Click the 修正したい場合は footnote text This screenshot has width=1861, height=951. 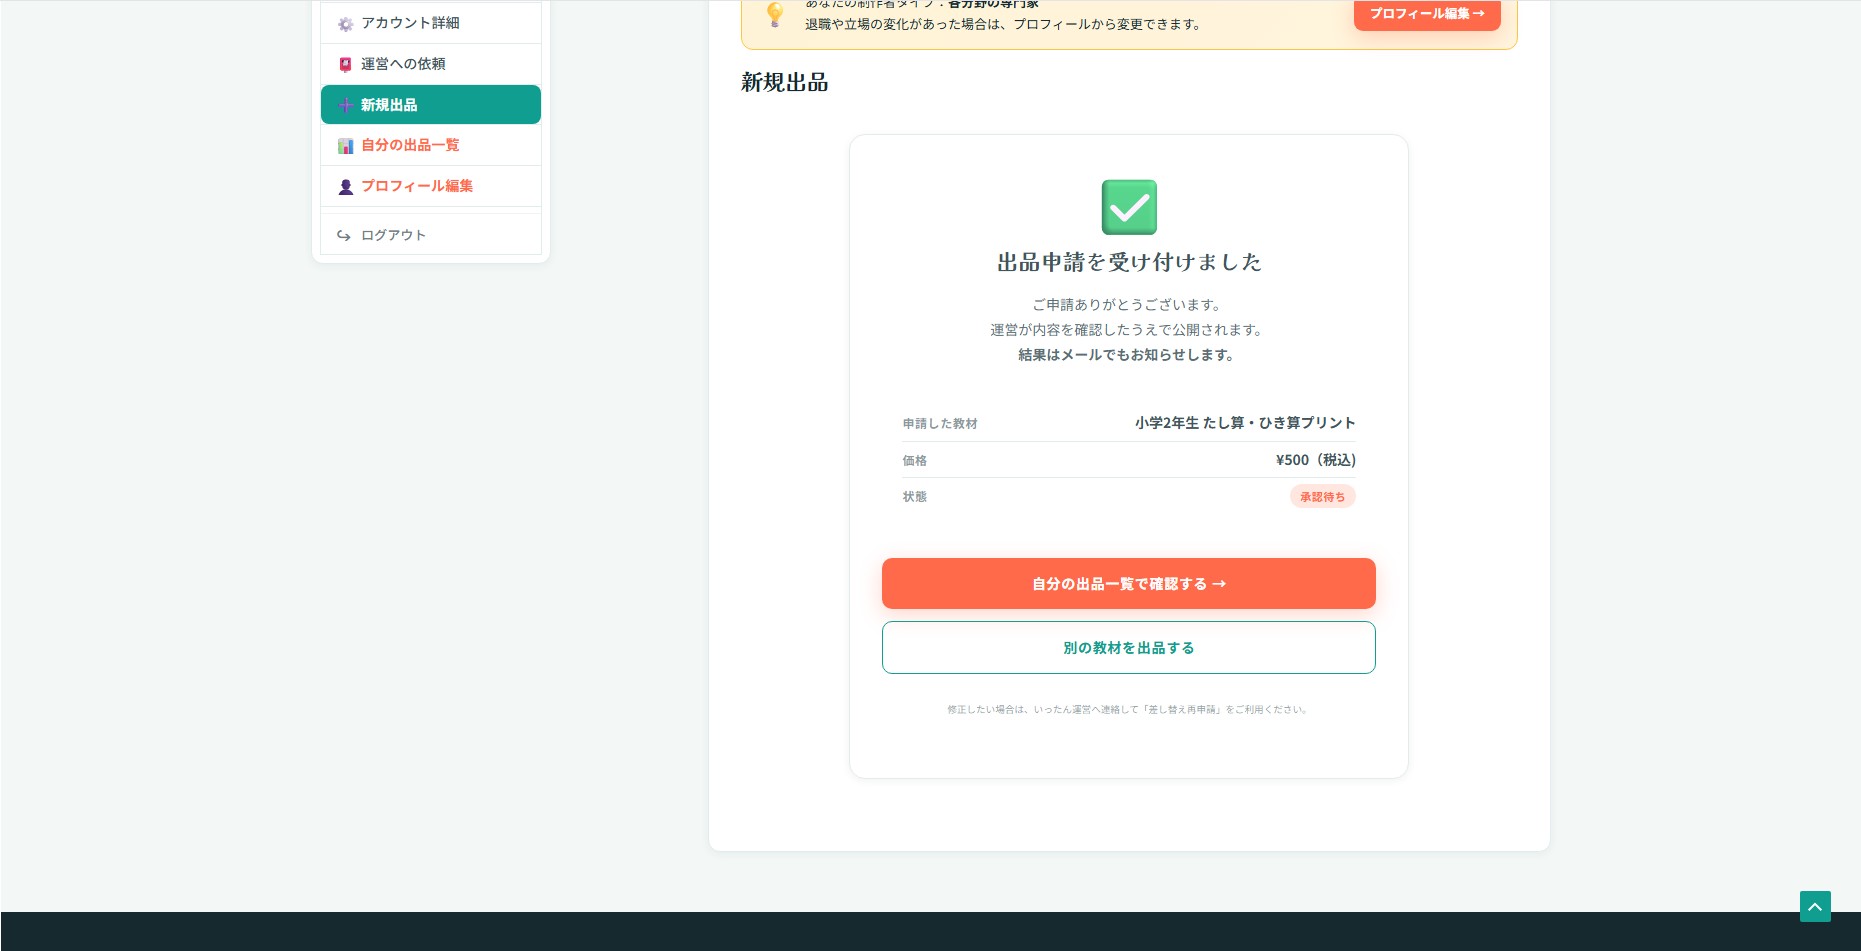pyautogui.click(x=1128, y=710)
